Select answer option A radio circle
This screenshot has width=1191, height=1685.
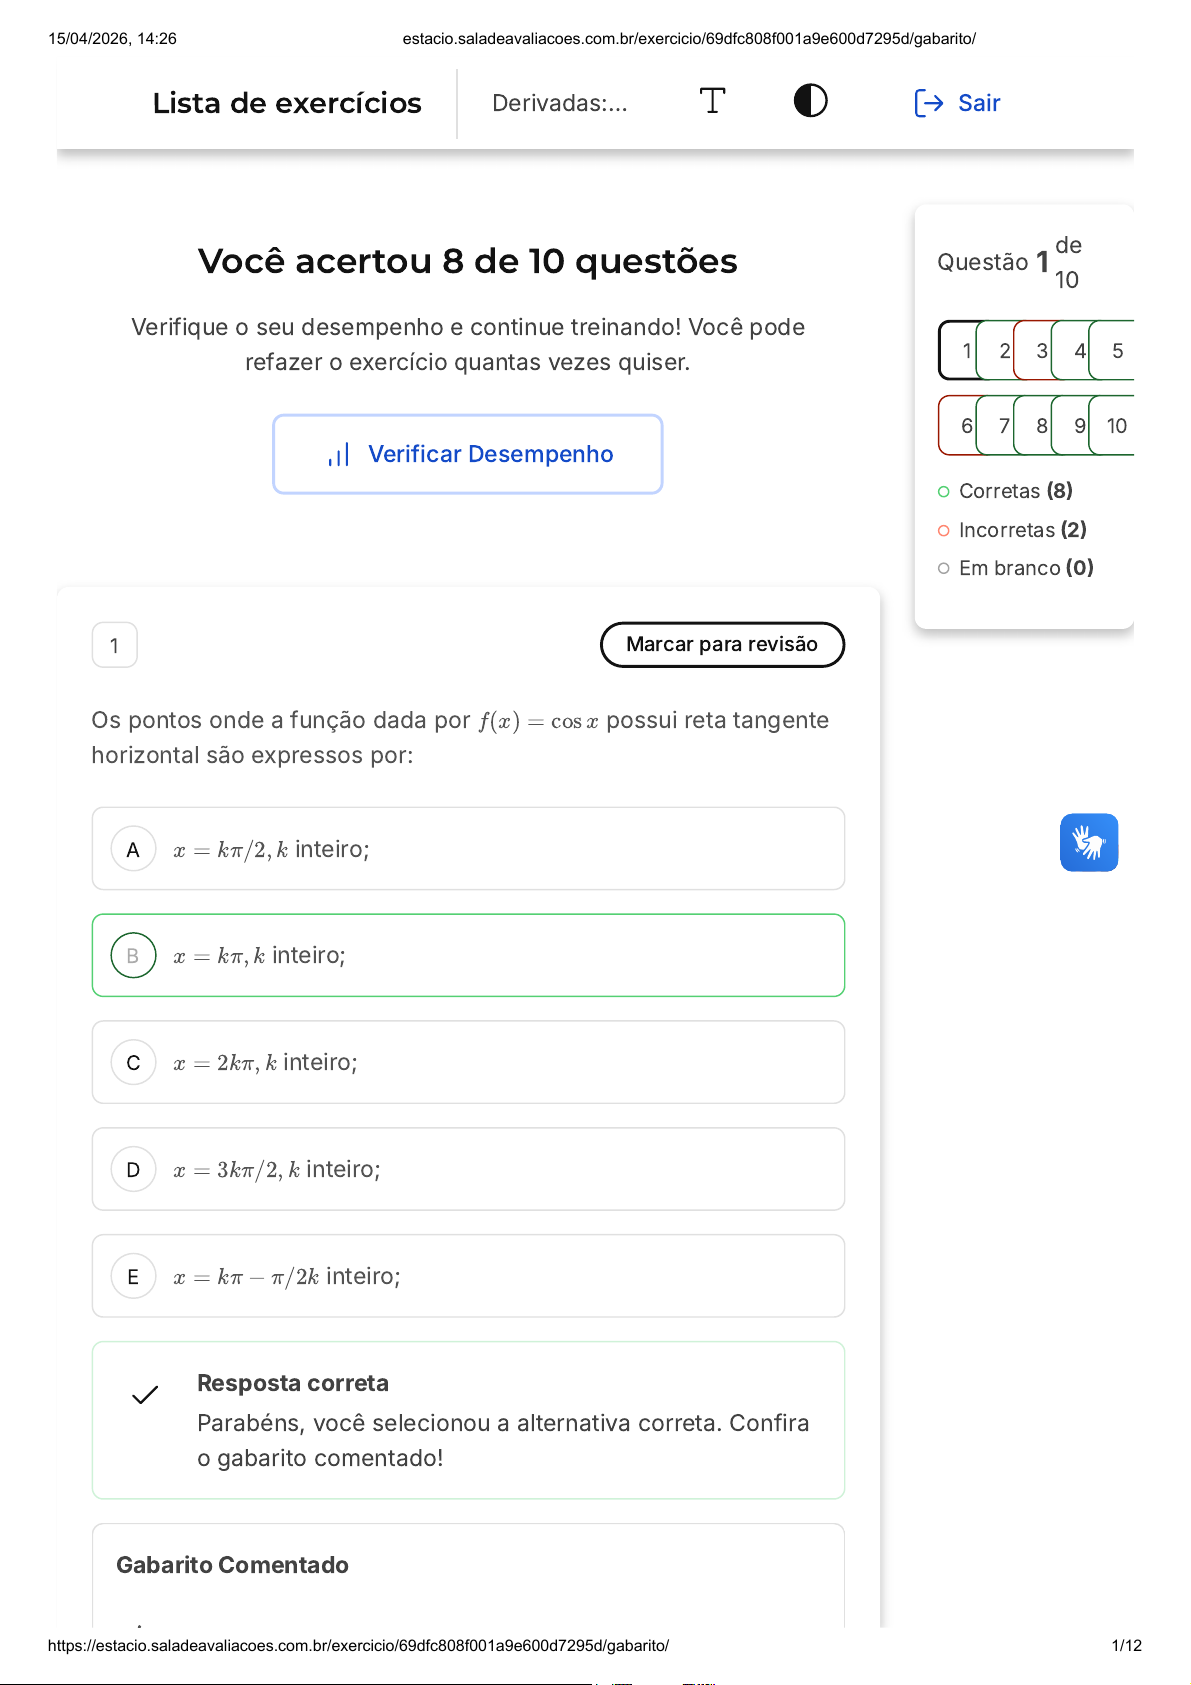pos(134,849)
